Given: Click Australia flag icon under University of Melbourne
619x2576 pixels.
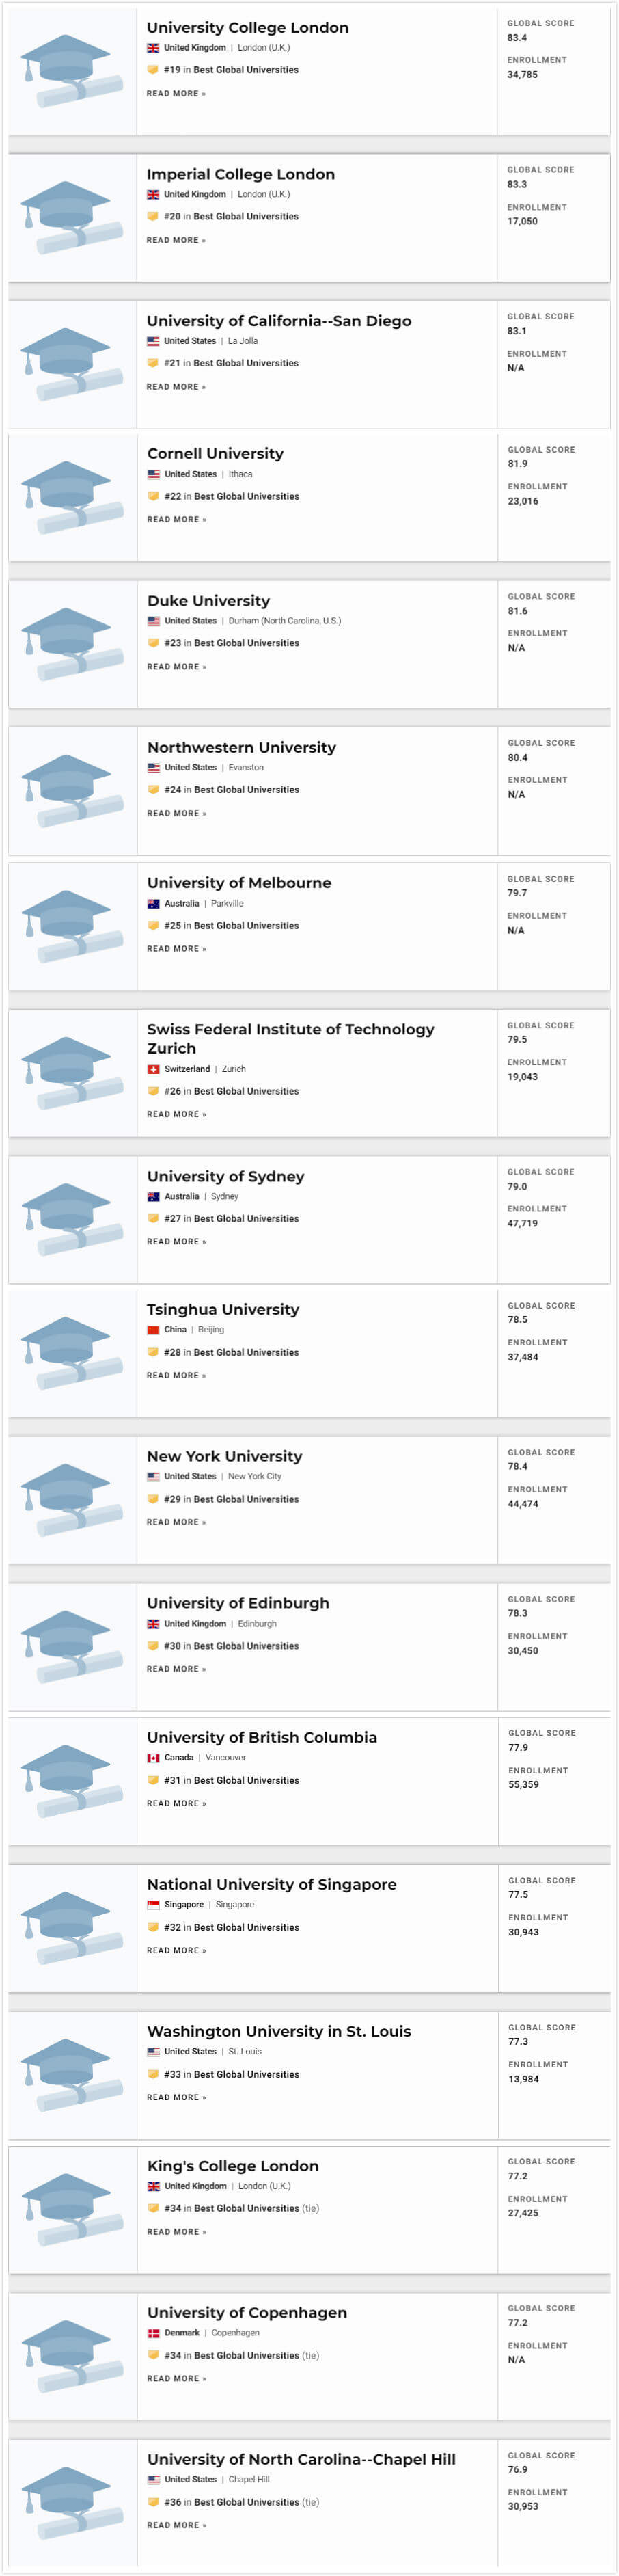Looking at the screenshot, I should (153, 903).
